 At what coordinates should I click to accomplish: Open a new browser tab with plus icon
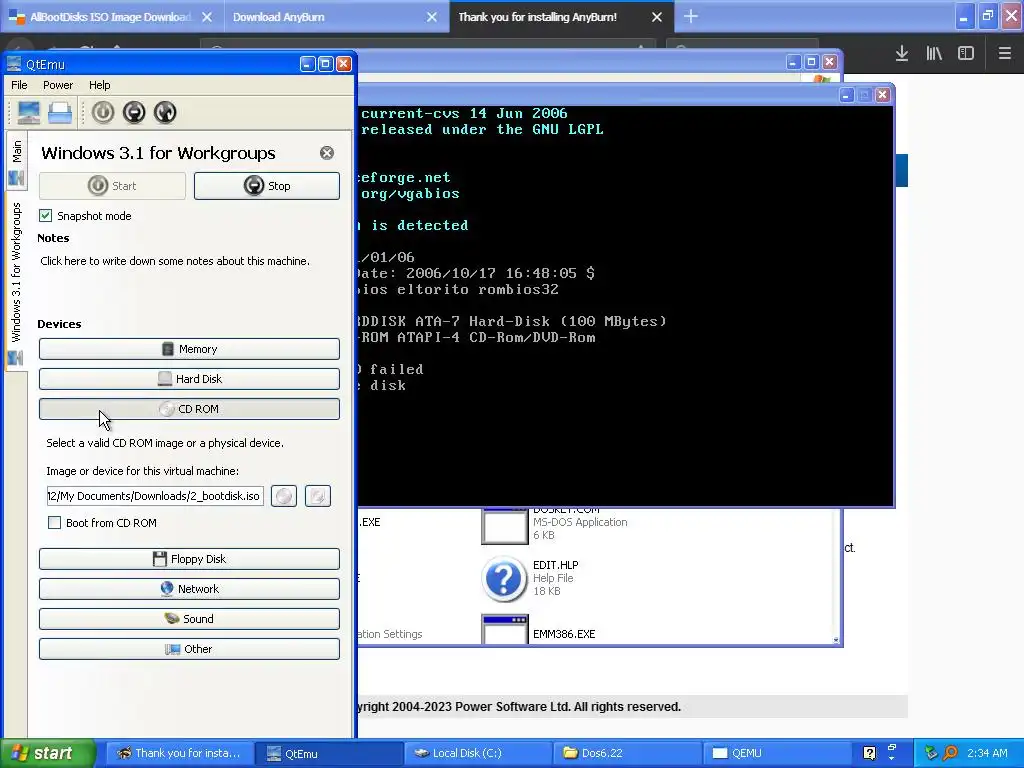pos(691,16)
